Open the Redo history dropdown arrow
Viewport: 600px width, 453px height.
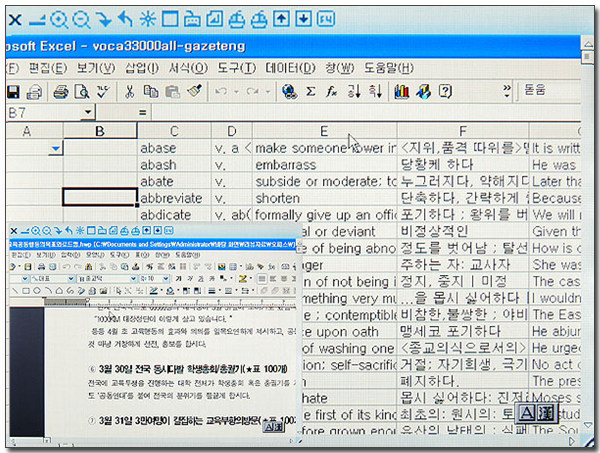pos(268,92)
